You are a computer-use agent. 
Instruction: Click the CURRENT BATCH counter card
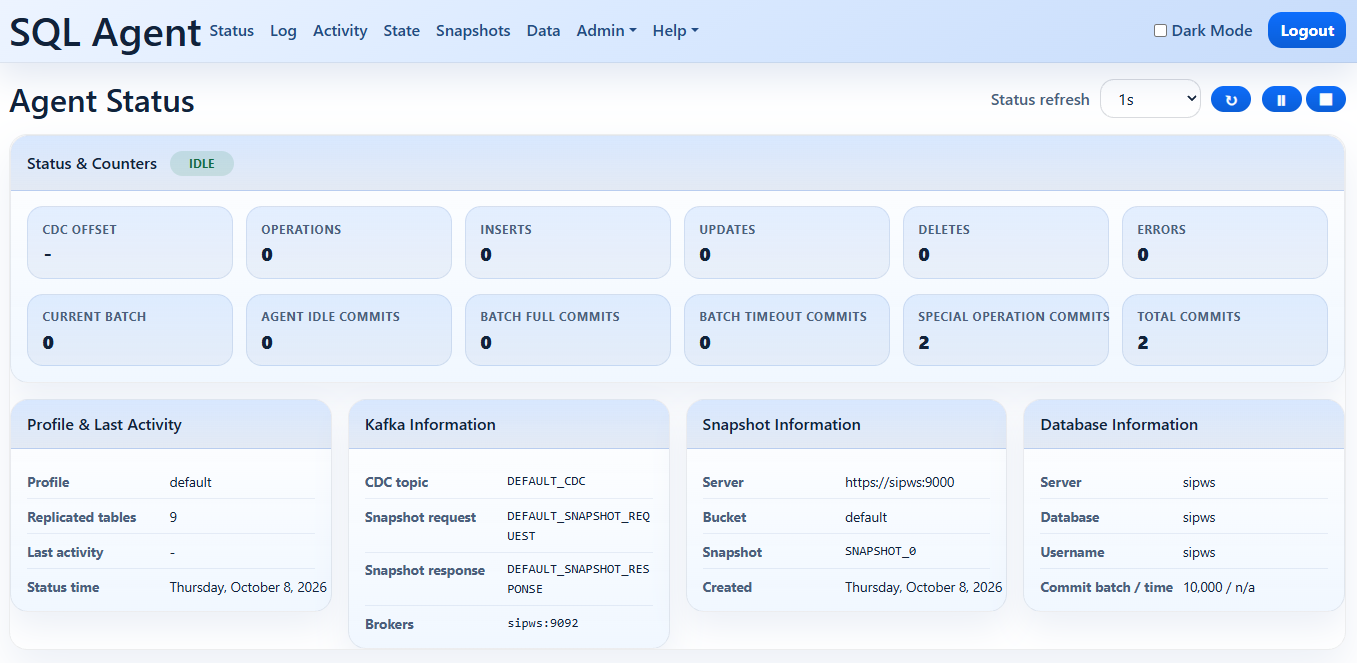[130, 330]
